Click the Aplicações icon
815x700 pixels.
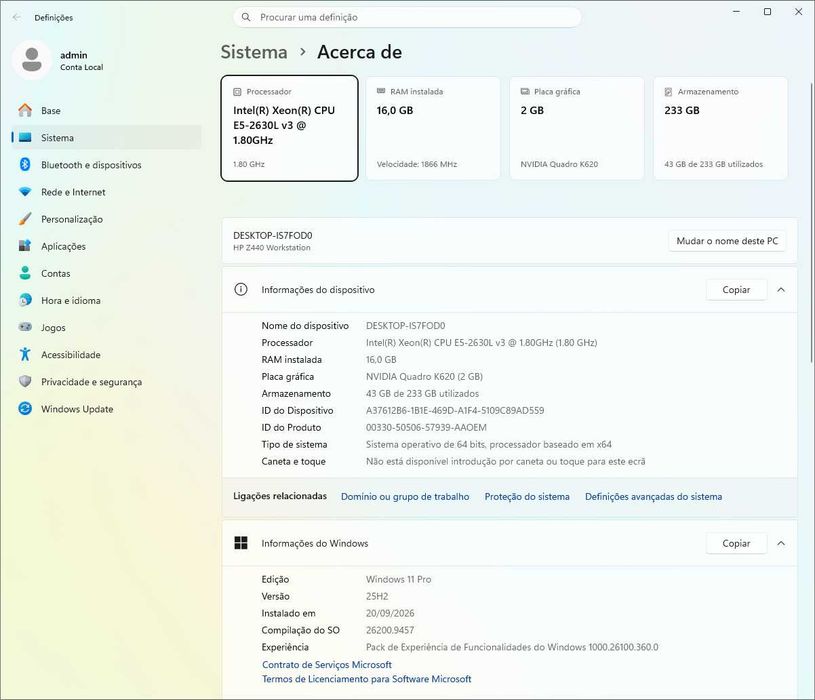coord(25,246)
